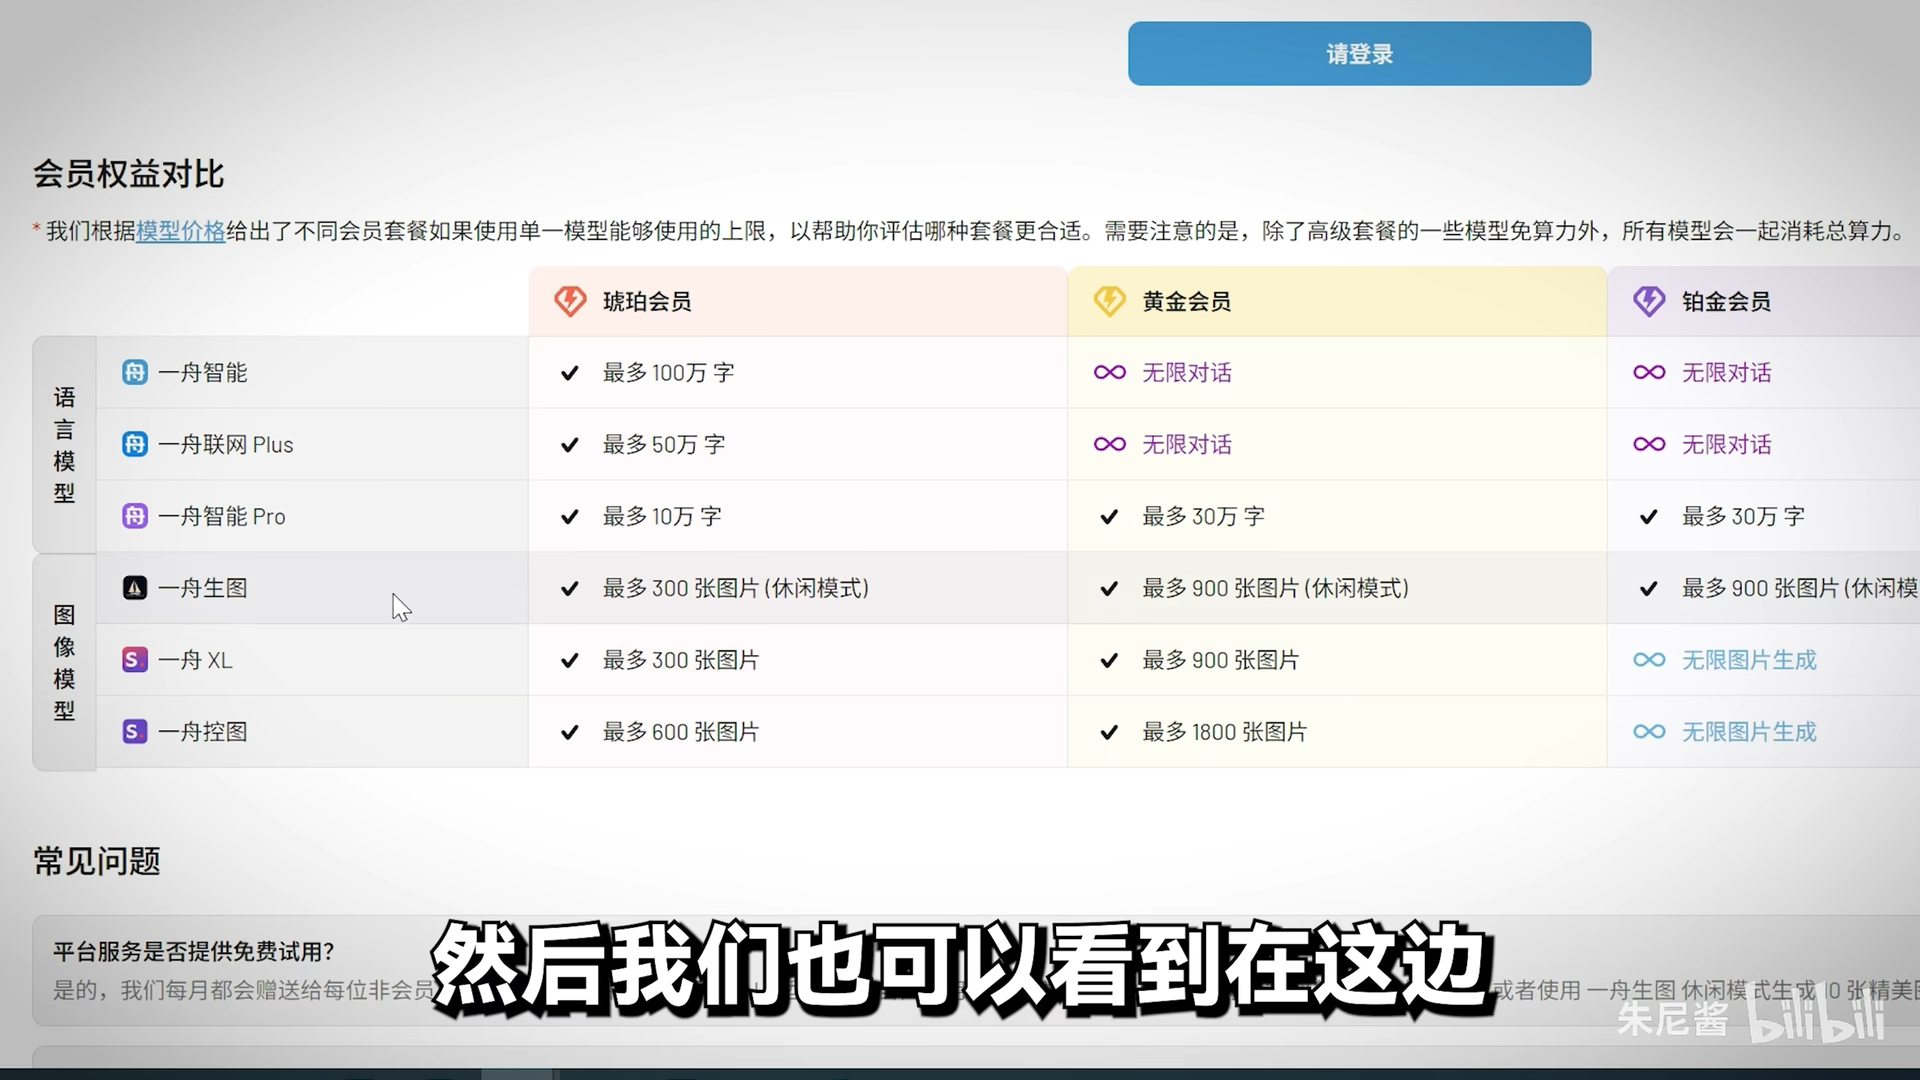1920x1080 pixels.
Task: Click the 铂金会员 purple lightning badge icon
Action: coord(1649,301)
